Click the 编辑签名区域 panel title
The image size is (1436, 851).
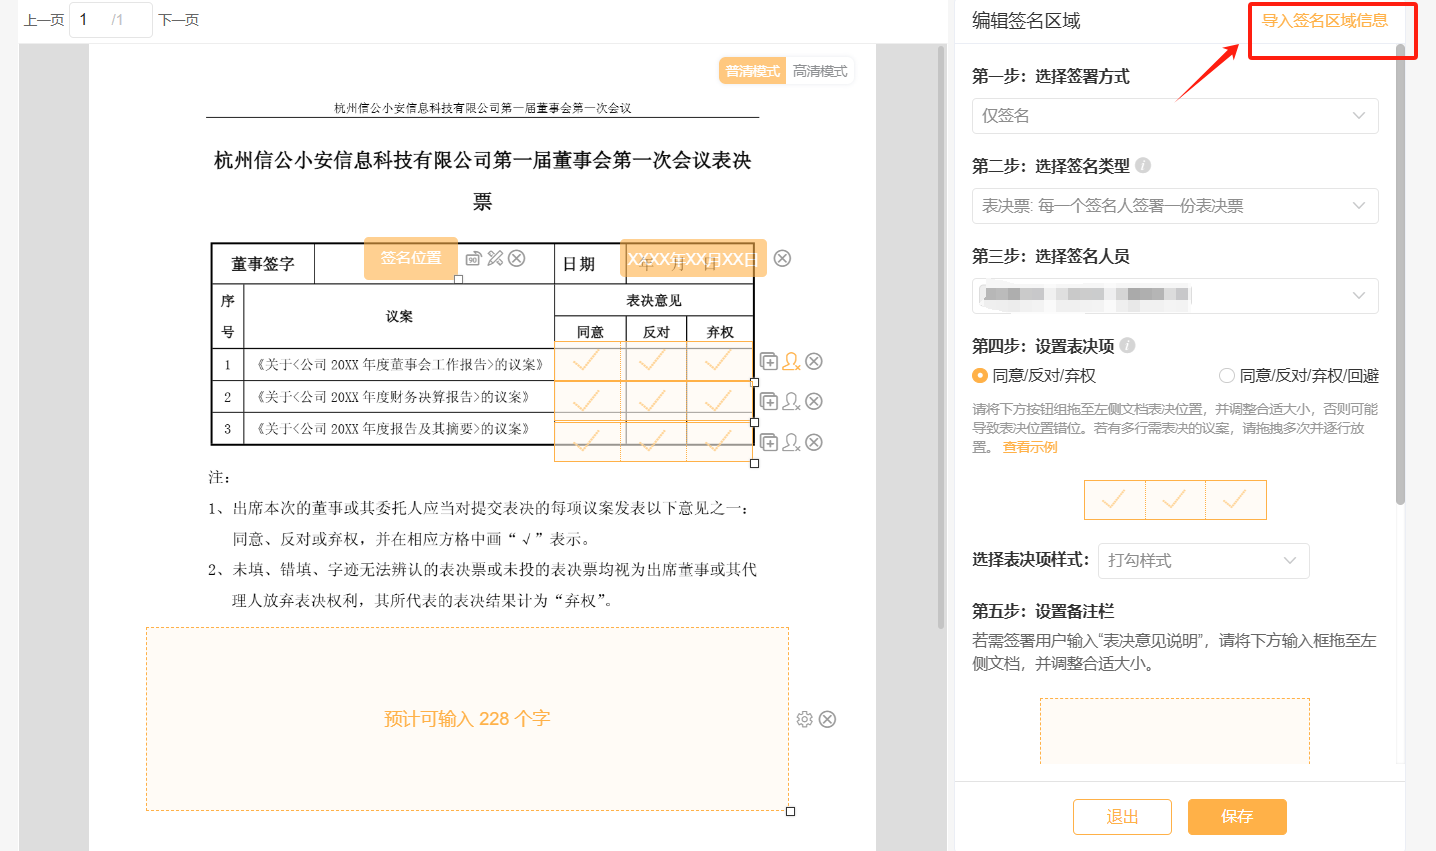[1026, 21]
